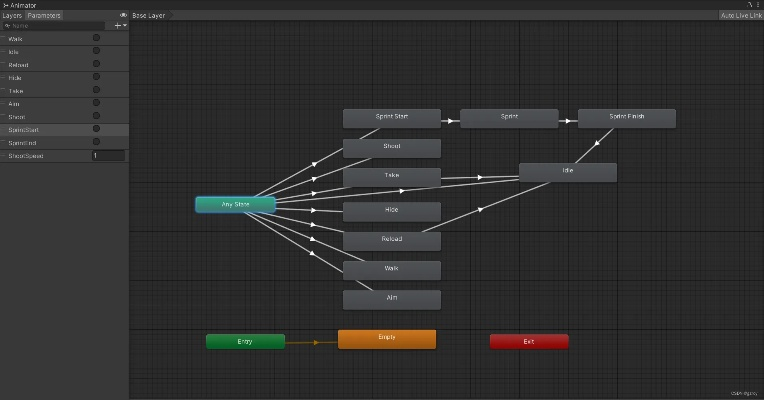
Task: Select the orange Empty default state
Action: tap(387, 339)
